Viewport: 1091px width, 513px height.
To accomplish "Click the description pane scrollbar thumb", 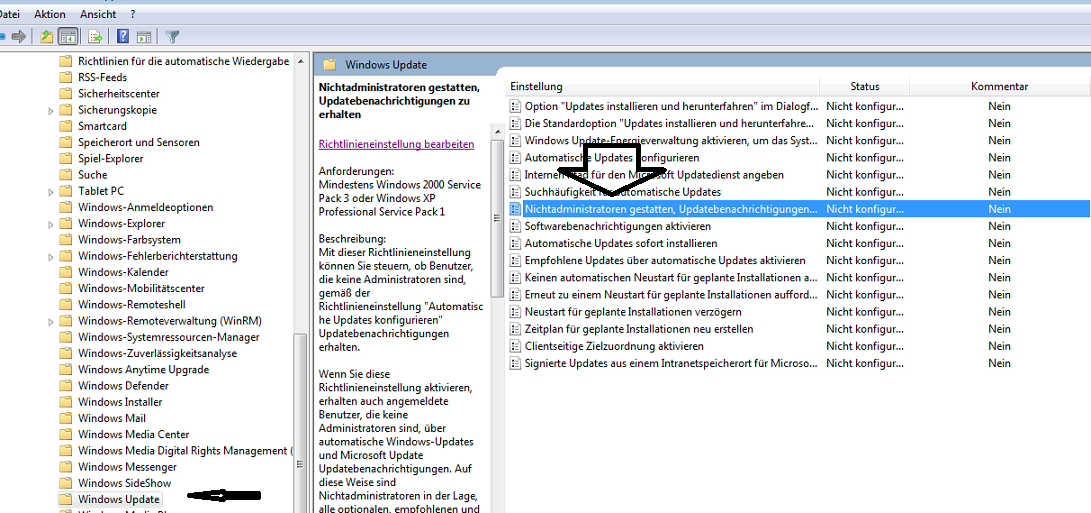I will [497, 217].
